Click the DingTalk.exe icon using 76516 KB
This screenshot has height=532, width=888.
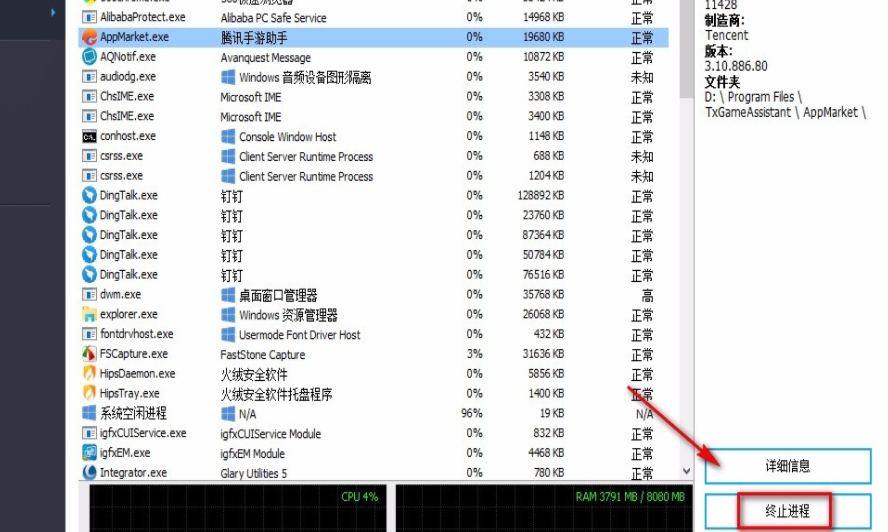coord(89,275)
